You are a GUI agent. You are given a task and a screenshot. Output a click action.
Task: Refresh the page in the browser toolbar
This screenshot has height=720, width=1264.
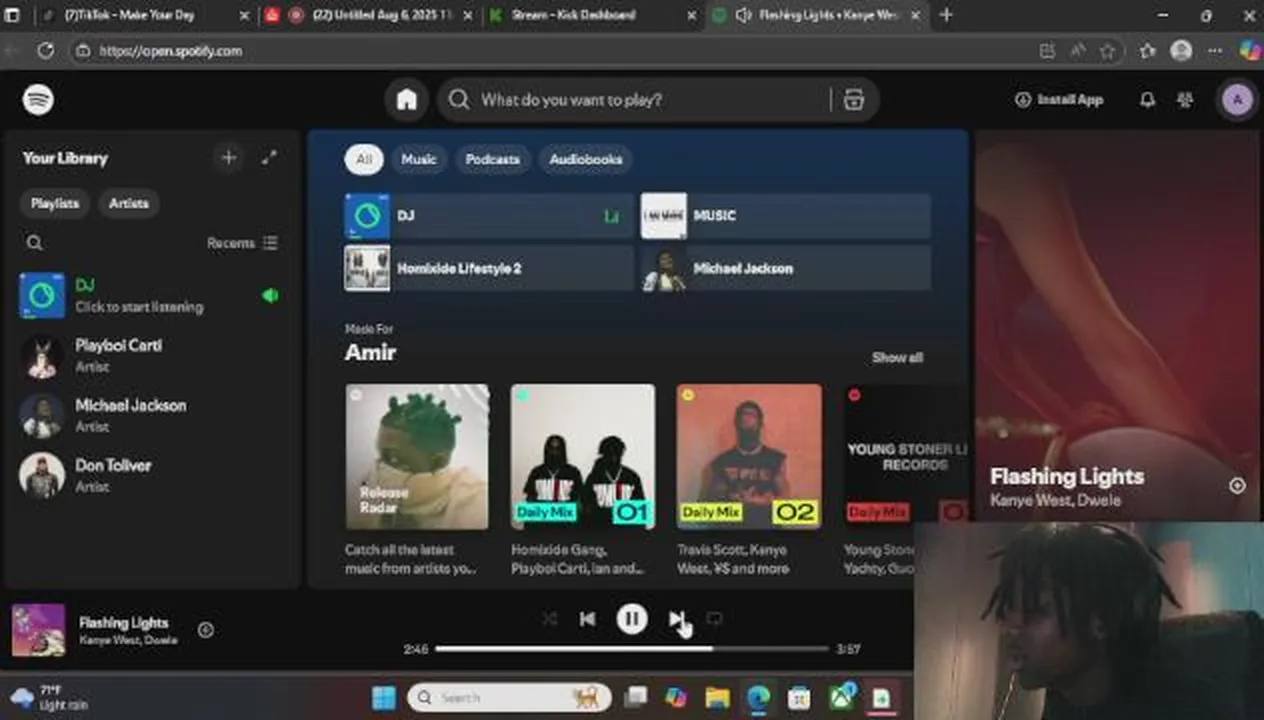[x=45, y=51]
